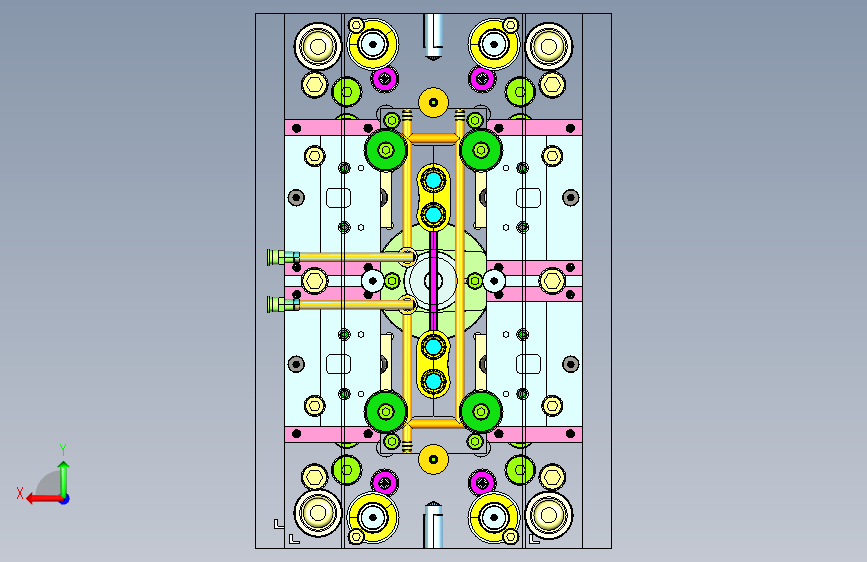867x562 pixels.
Task: Select the orange disc above the upper cooling loop
Action: coord(434,102)
